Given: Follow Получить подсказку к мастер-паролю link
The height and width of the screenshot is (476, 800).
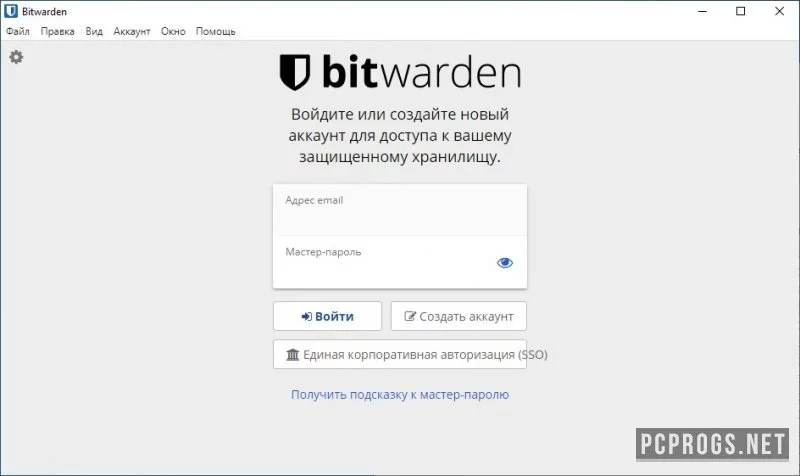Looking at the screenshot, I should coord(400,394).
